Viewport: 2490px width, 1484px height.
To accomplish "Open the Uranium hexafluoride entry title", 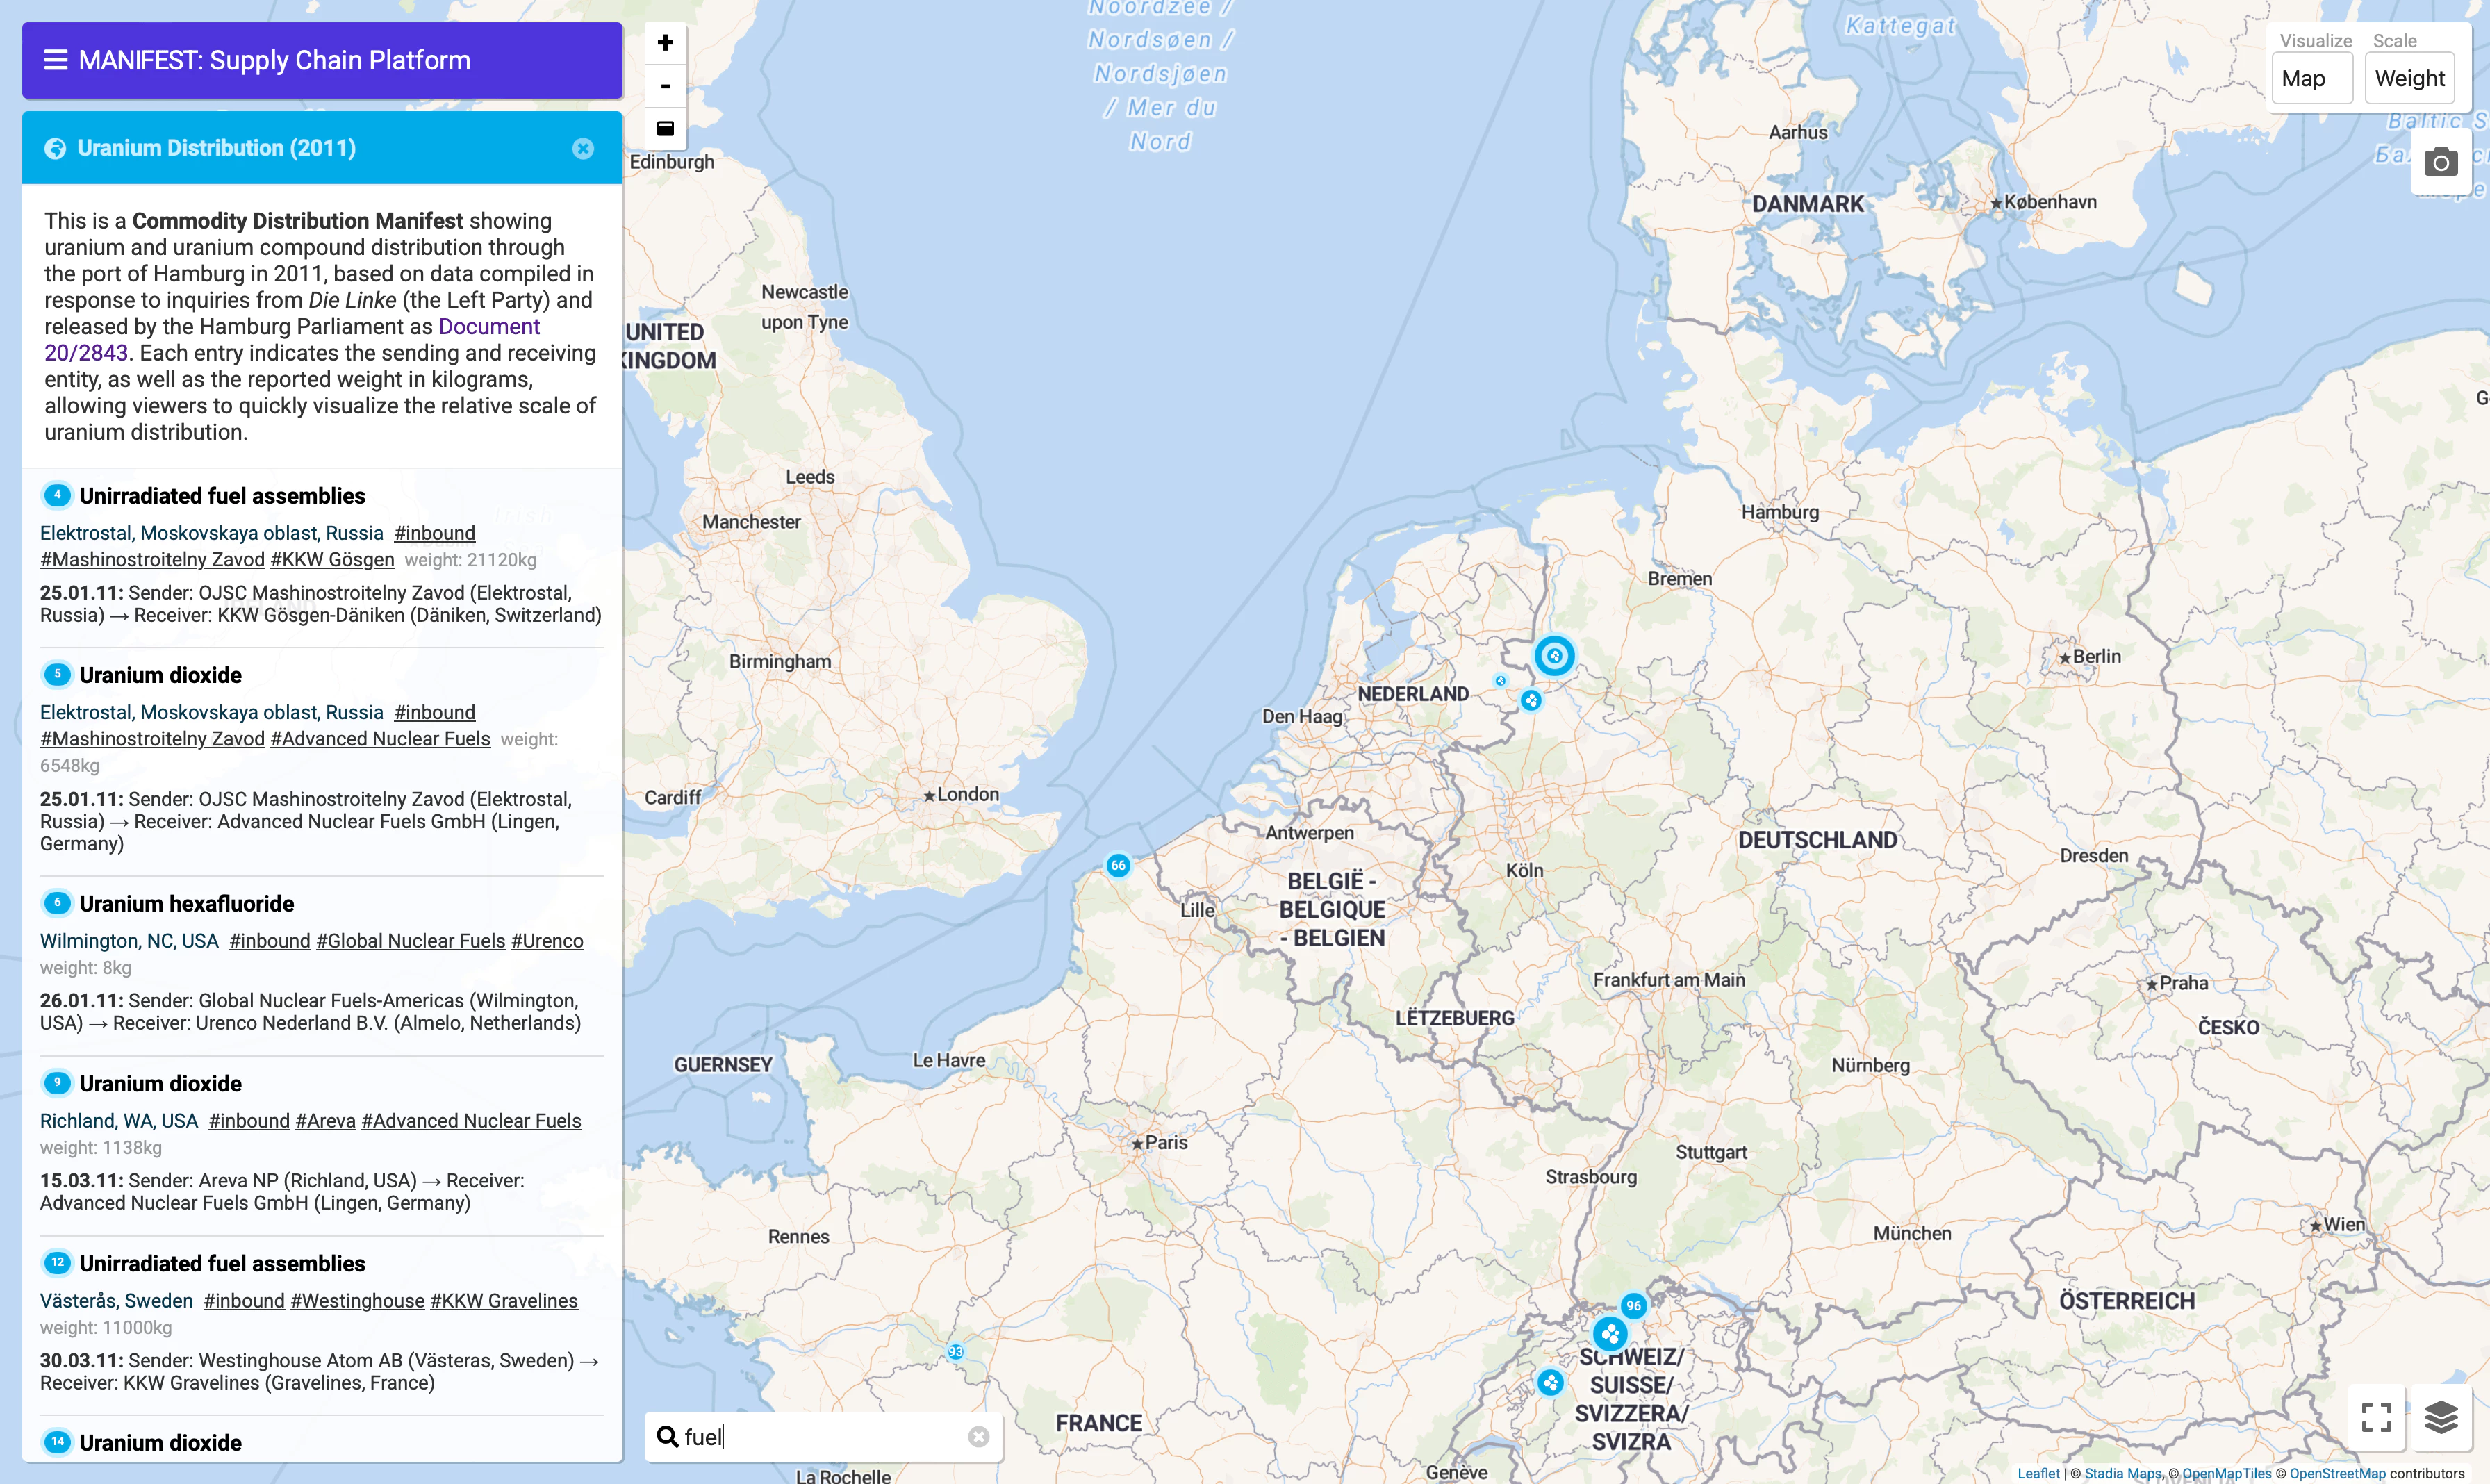I will 186,904.
